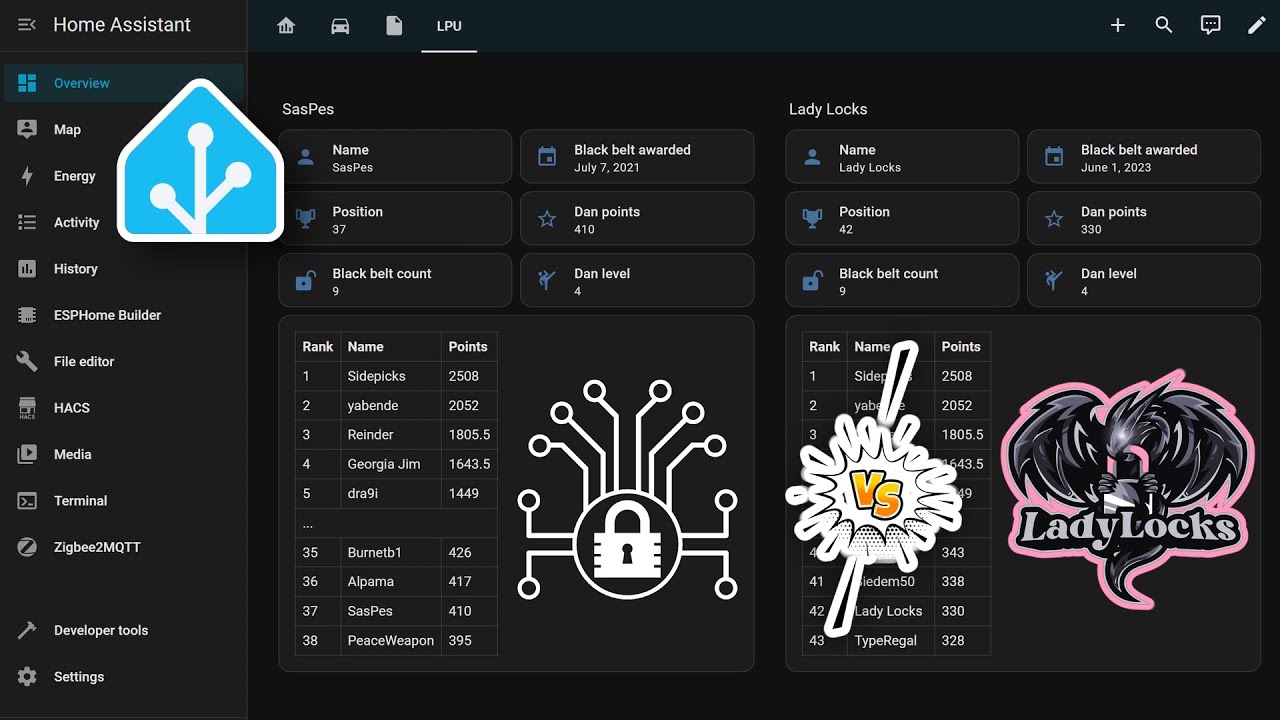Screen dimensions: 1280x720
Task: Open the Position 42 card
Action: 902,219
